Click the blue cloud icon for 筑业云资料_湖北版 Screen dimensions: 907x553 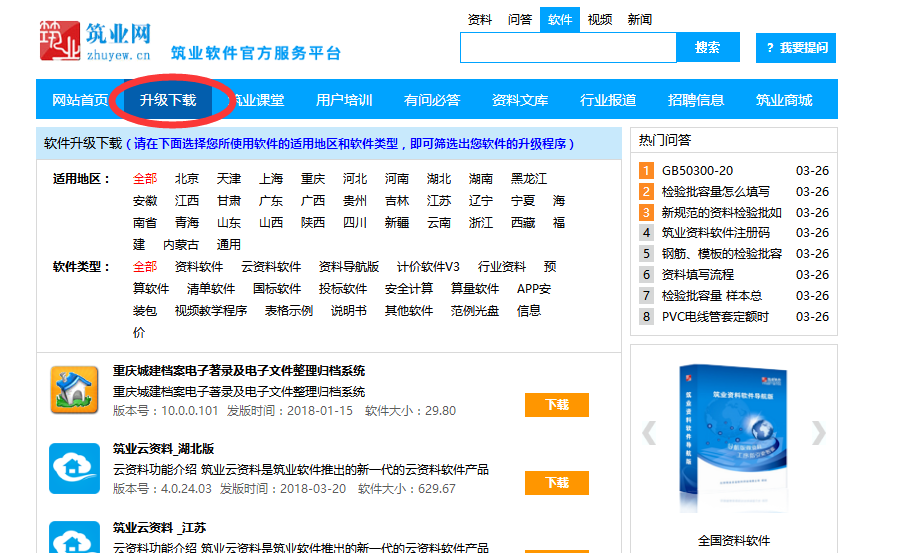tap(74, 468)
